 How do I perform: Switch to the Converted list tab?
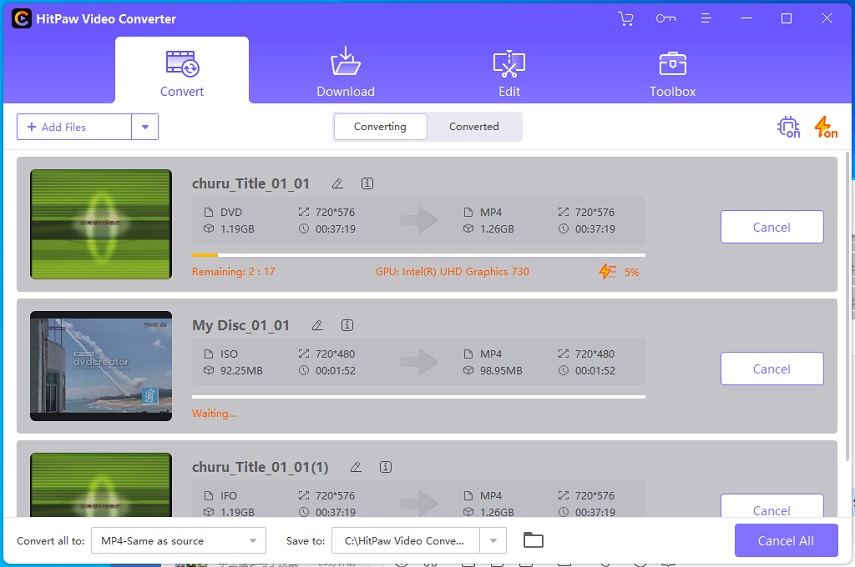click(474, 126)
